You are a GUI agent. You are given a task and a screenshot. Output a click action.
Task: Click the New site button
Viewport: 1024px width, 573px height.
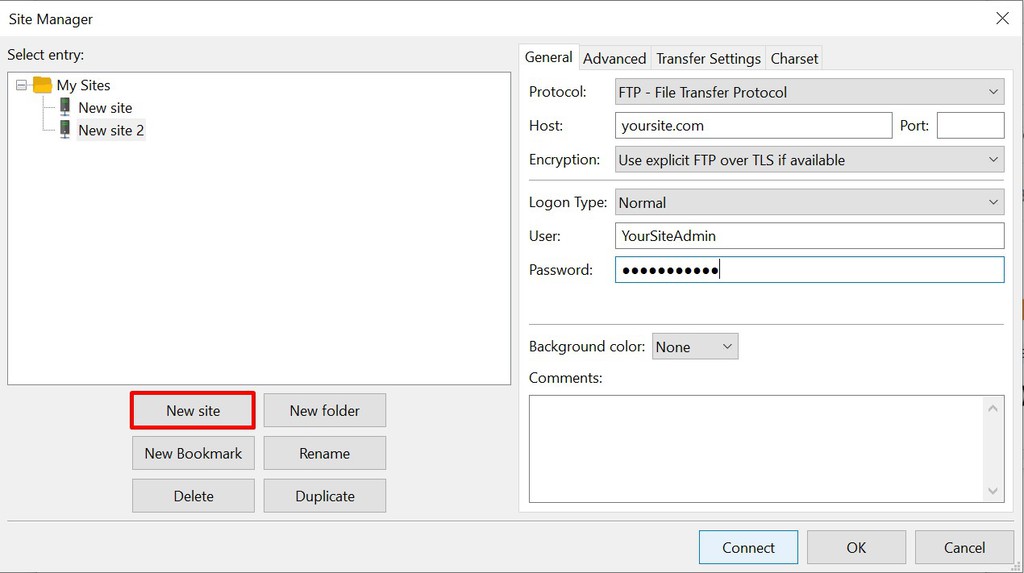[x=193, y=410]
